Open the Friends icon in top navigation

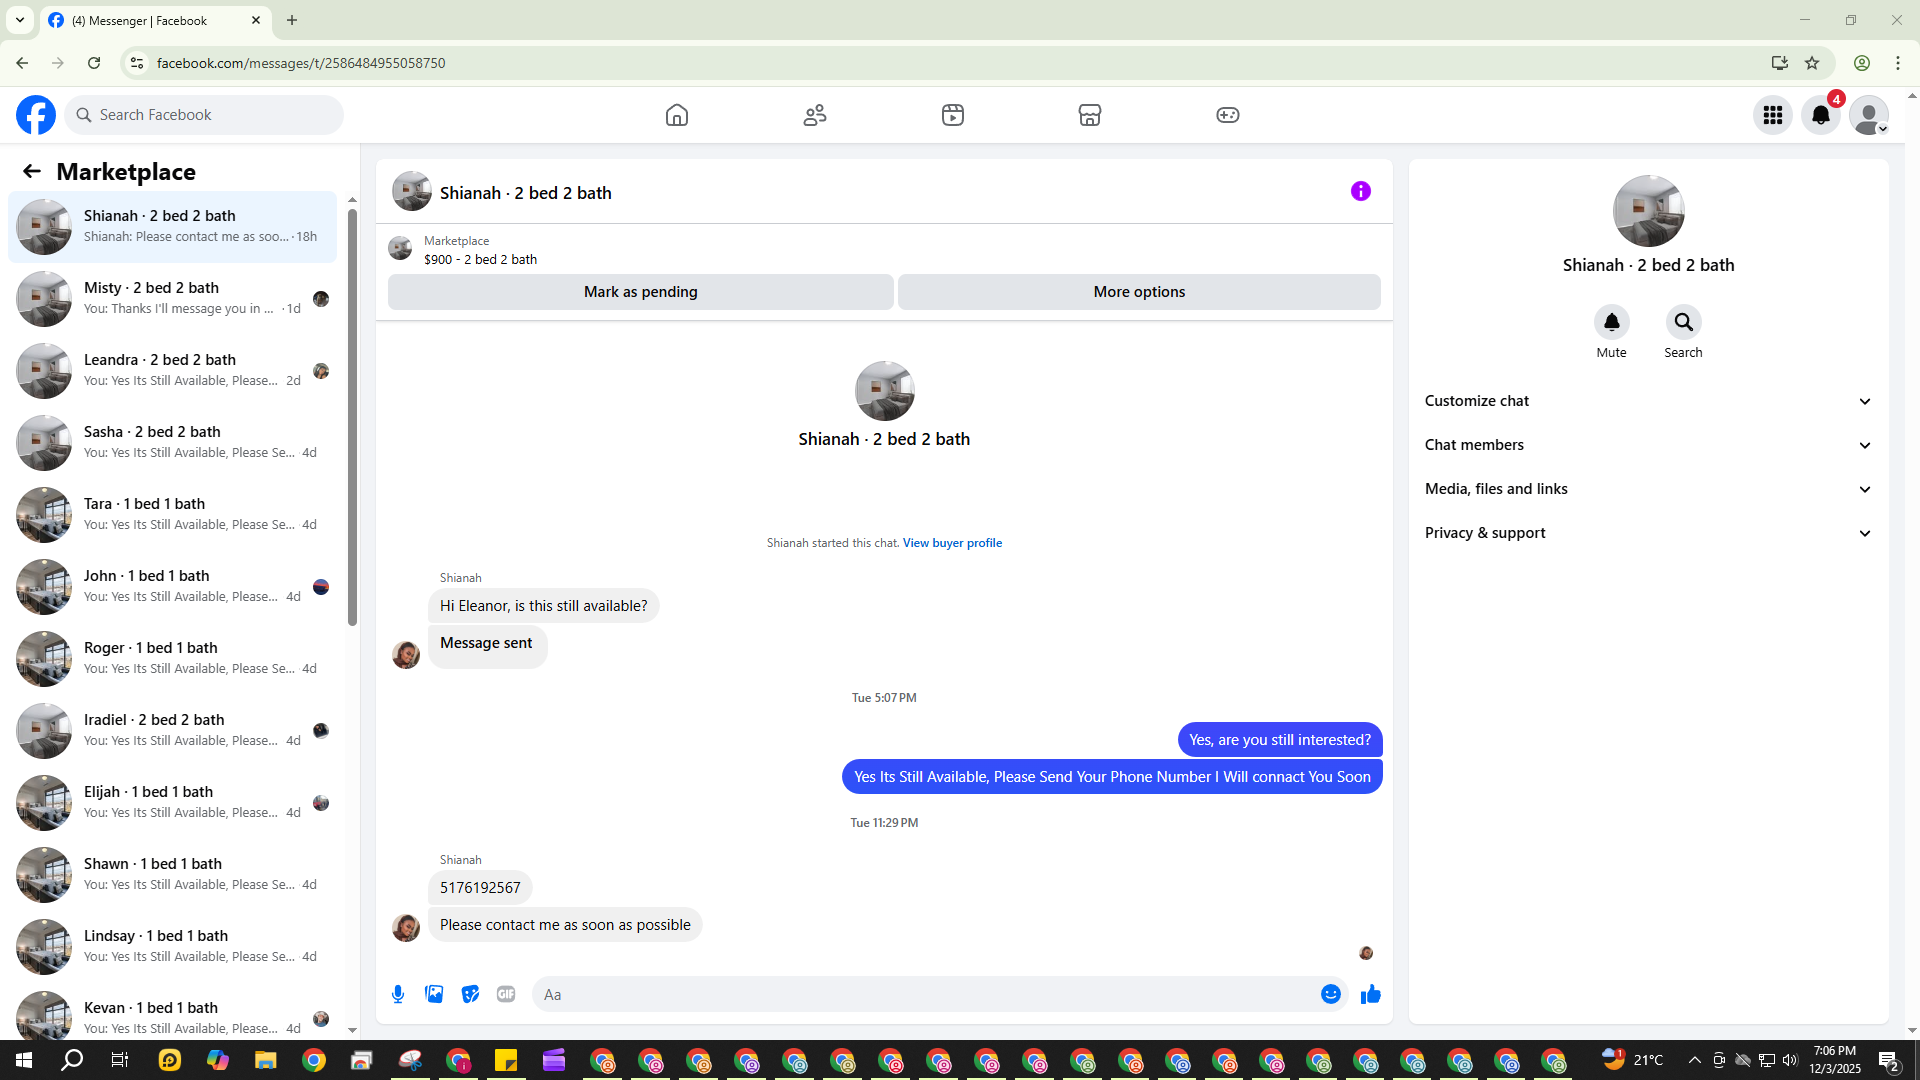click(x=815, y=115)
